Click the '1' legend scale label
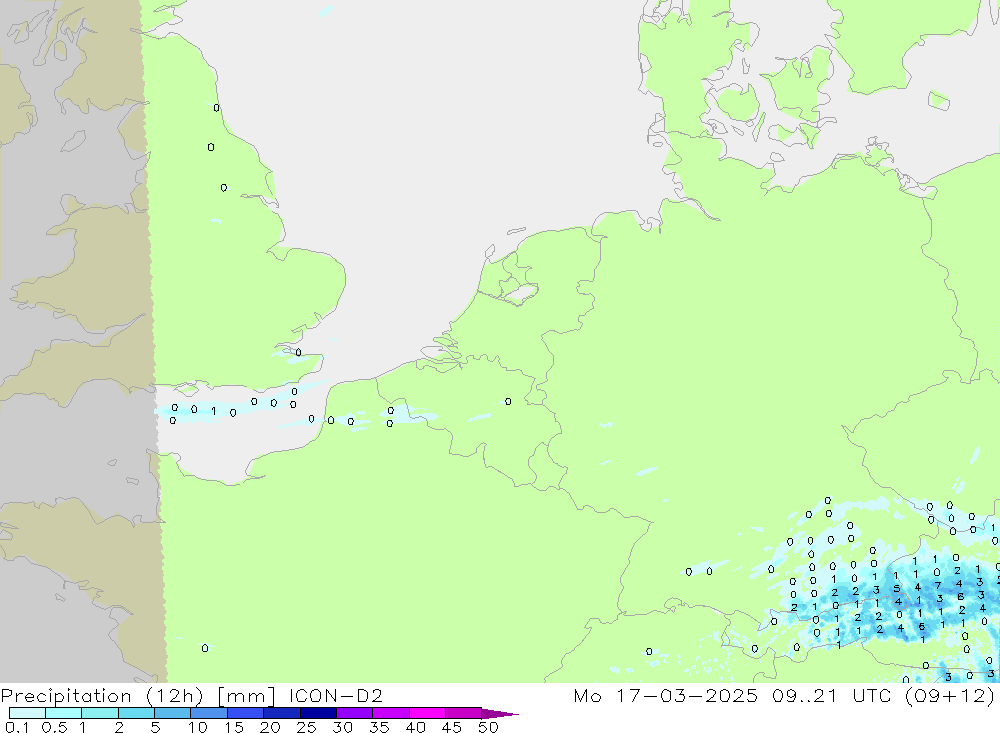Viewport: 1000px width, 733px height. [83, 727]
